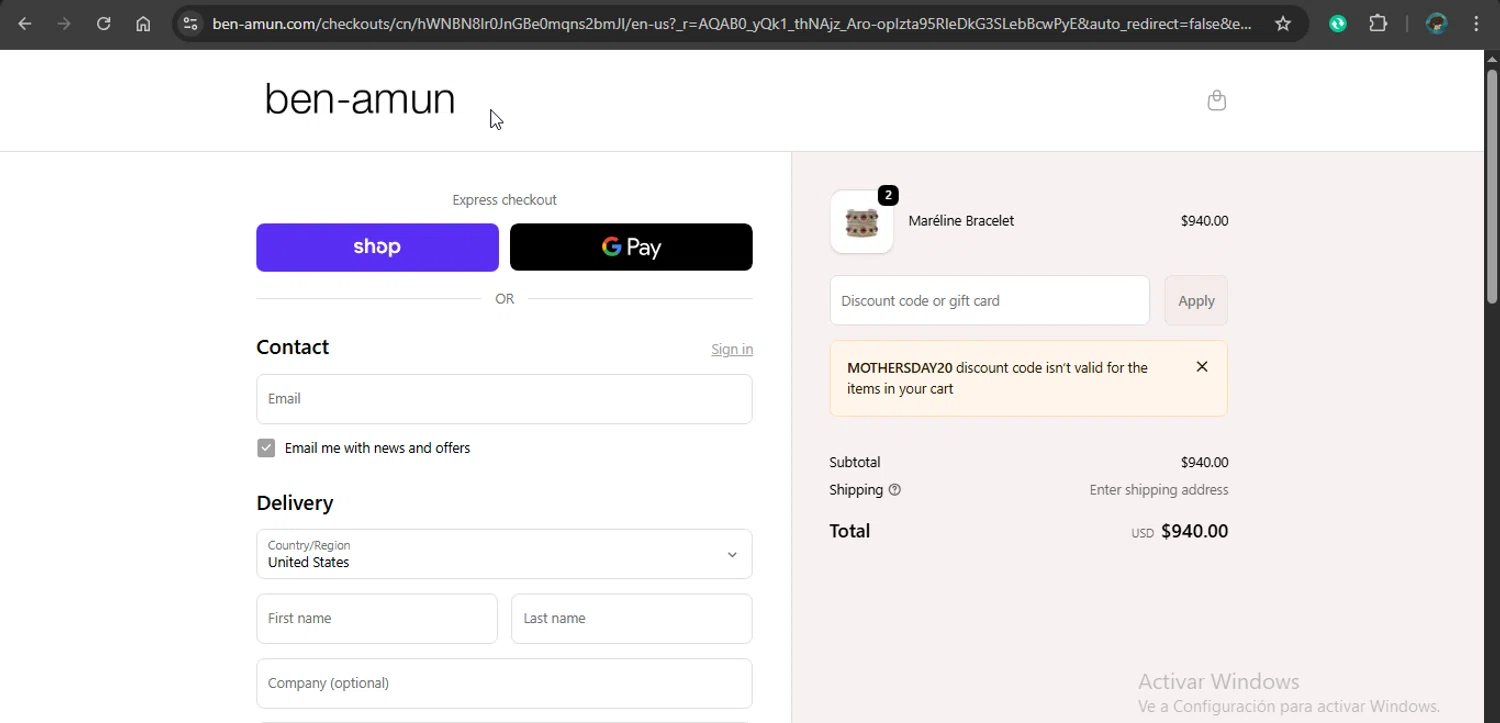The height and width of the screenshot is (723, 1500).
Task: Click the ben-amun store logo
Action: (x=360, y=99)
